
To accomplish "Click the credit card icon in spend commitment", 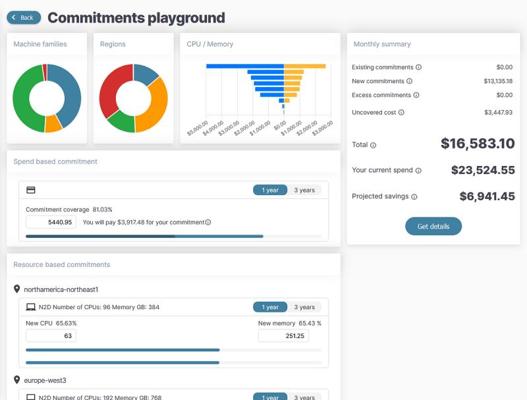I will 31,190.
